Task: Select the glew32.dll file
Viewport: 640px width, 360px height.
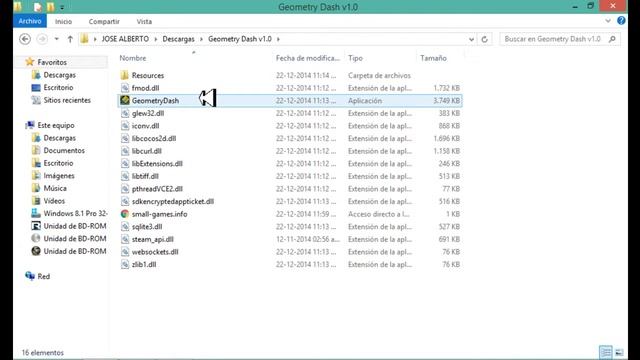Action: coord(148,113)
